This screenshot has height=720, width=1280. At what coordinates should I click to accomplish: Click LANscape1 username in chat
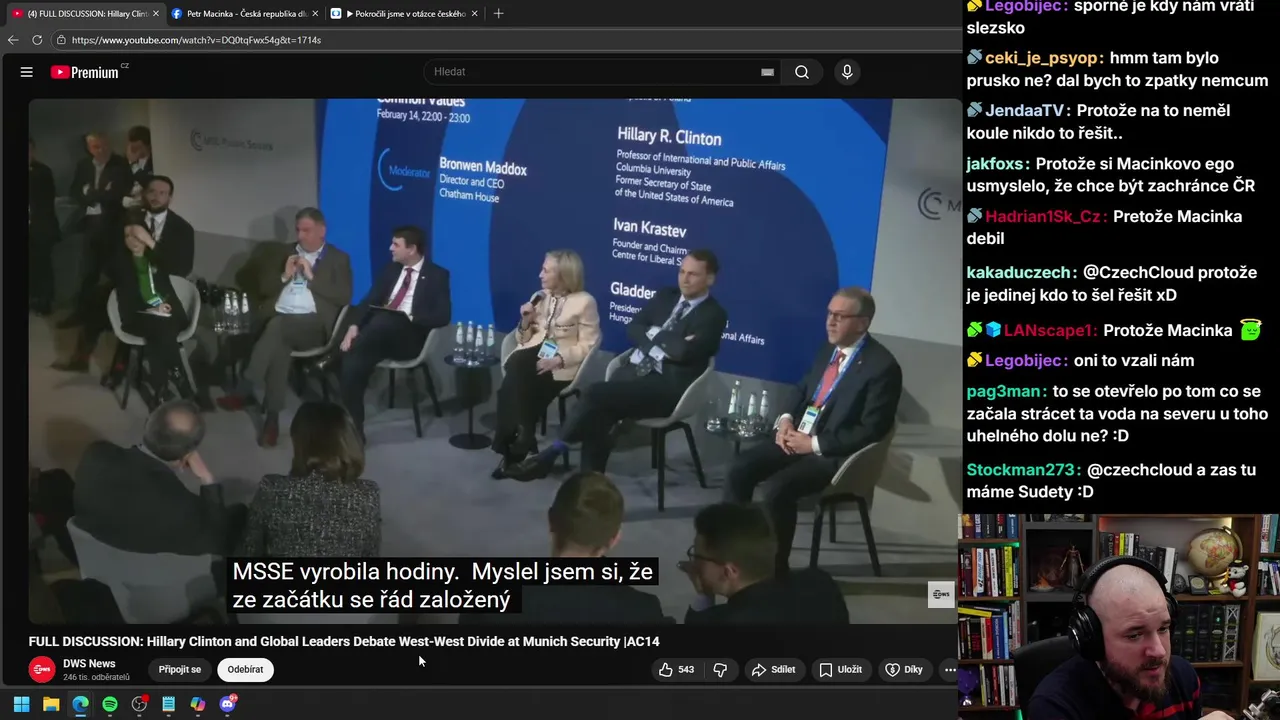[1048, 331]
